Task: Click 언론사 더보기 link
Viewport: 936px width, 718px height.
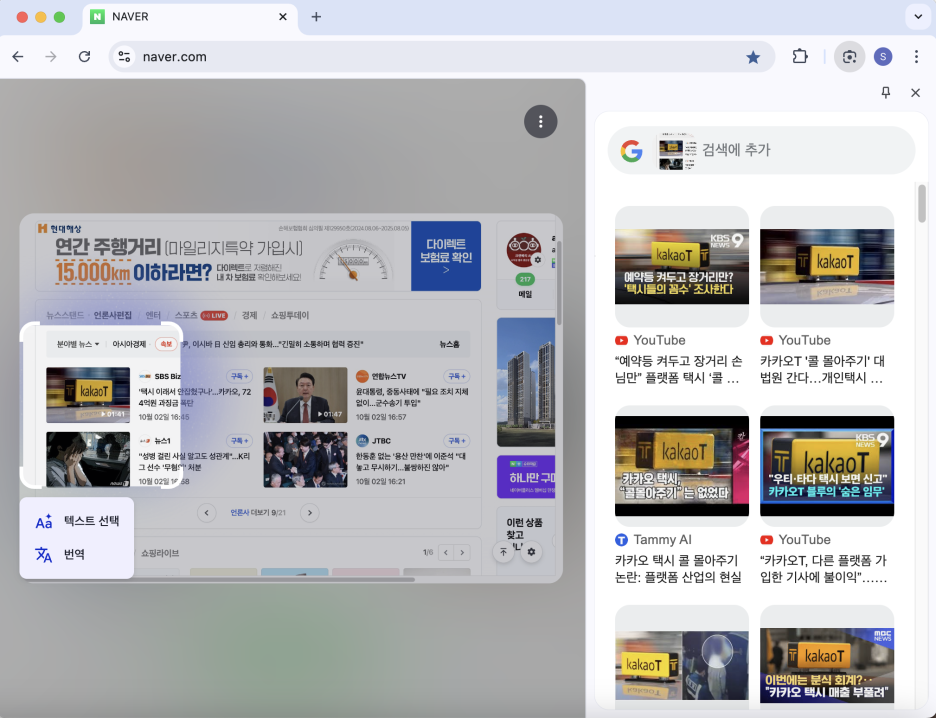Action: pyautogui.click(x=258, y=513)
